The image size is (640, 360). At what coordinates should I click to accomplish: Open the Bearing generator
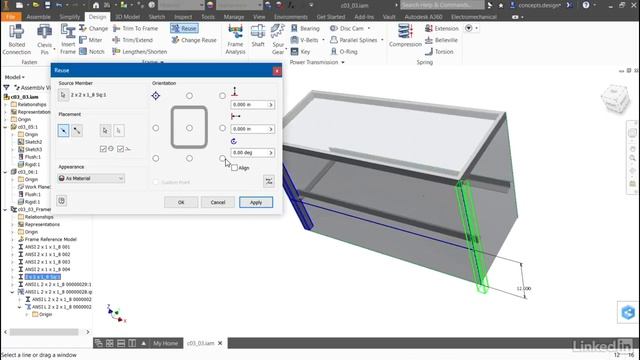click(x=305, y=28)
